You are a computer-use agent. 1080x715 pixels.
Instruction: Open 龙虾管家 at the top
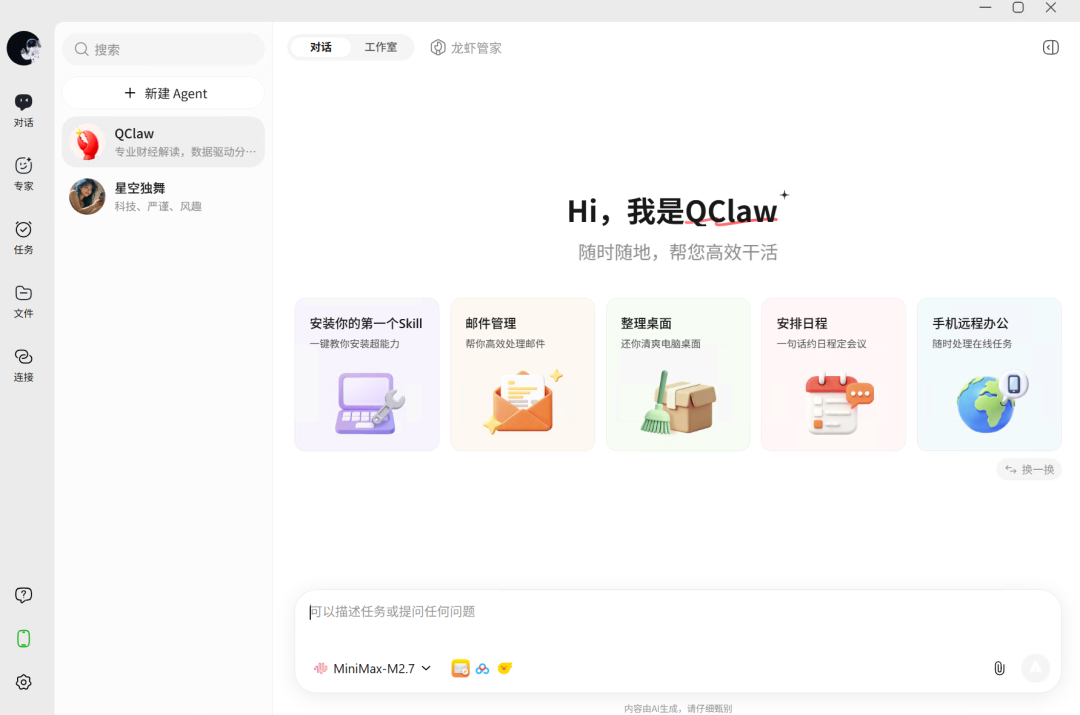click(x=466, y=47)
